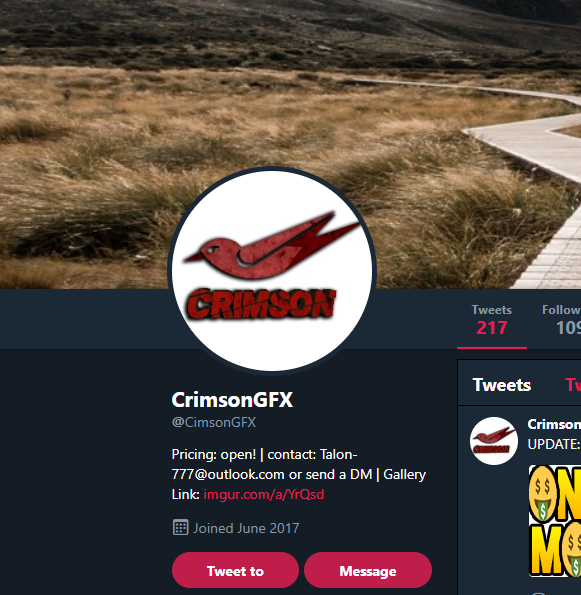The height and width of the screenshot is (595, 581).
Task: Click the Pricing: open! bio text
Action: point(214,454)
